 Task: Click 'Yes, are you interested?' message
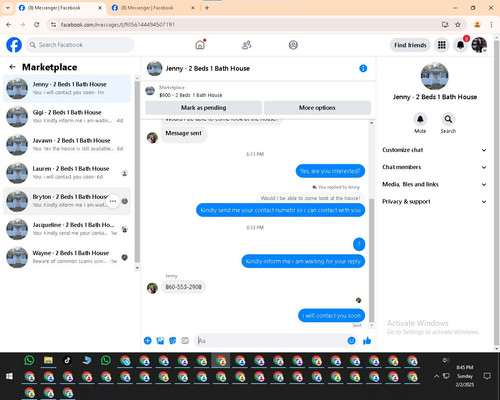330,171
